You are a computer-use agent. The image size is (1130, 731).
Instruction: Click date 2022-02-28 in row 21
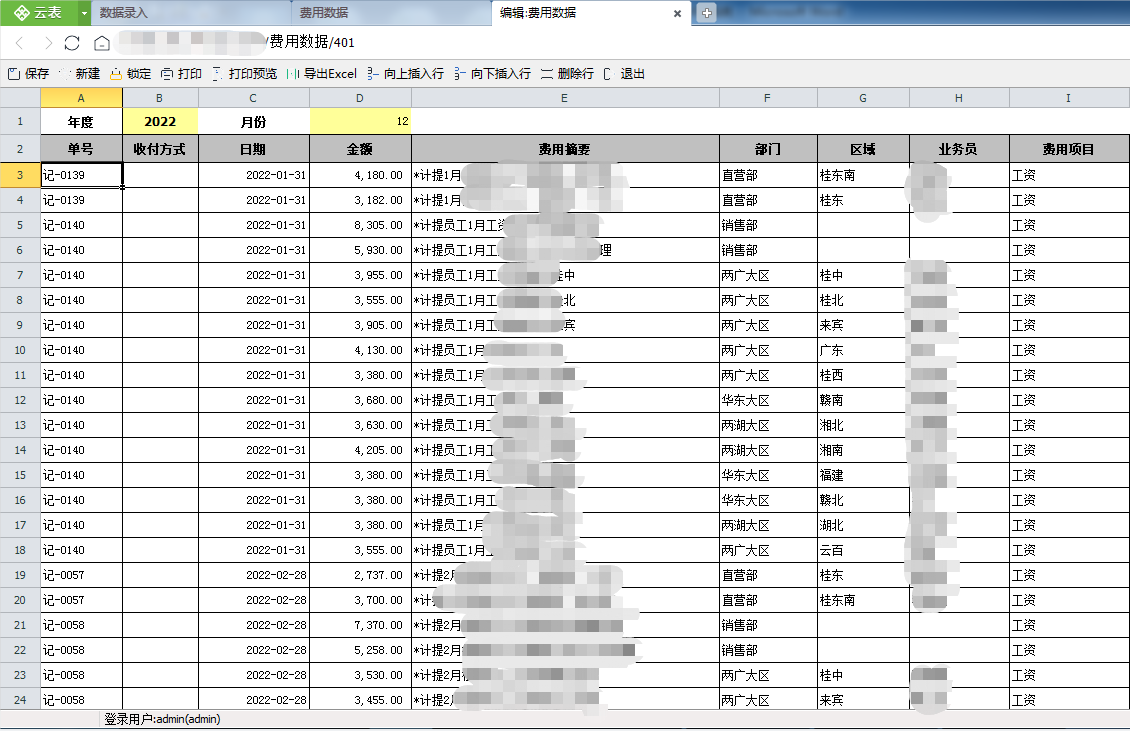click(254, 625)
